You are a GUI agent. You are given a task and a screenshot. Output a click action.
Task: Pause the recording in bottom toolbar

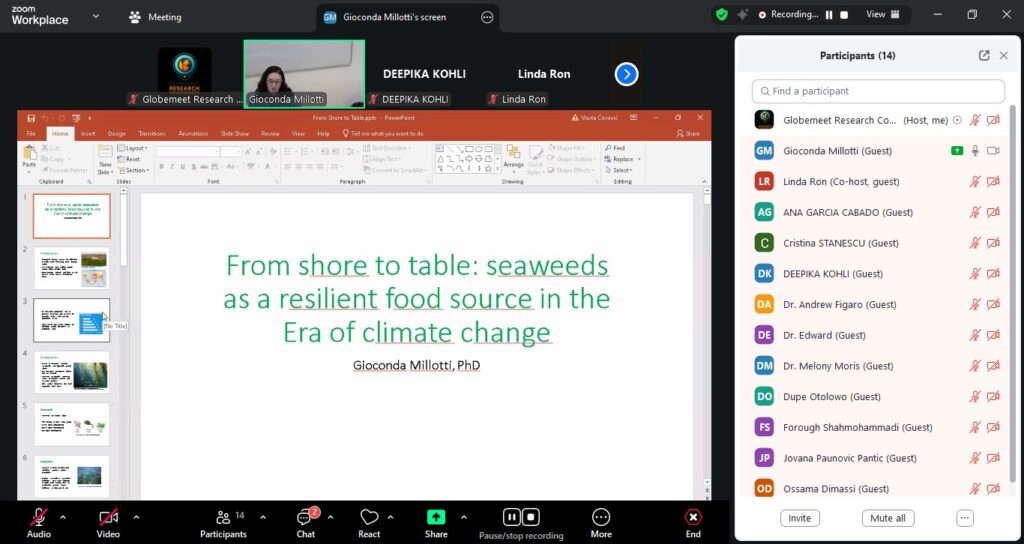(512, 517)
